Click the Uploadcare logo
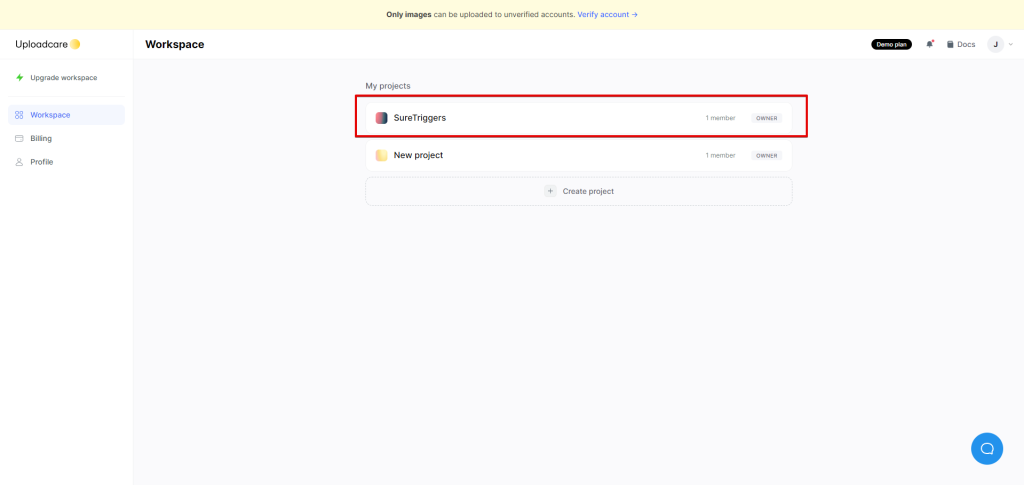The image size is (1024, 485). point(47,44)
